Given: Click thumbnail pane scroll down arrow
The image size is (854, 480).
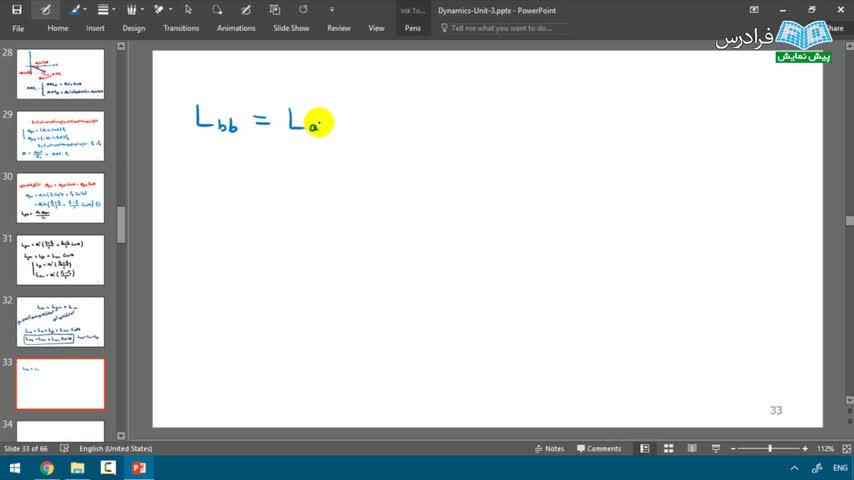Looking at the screenshot, I should [121, 436].
